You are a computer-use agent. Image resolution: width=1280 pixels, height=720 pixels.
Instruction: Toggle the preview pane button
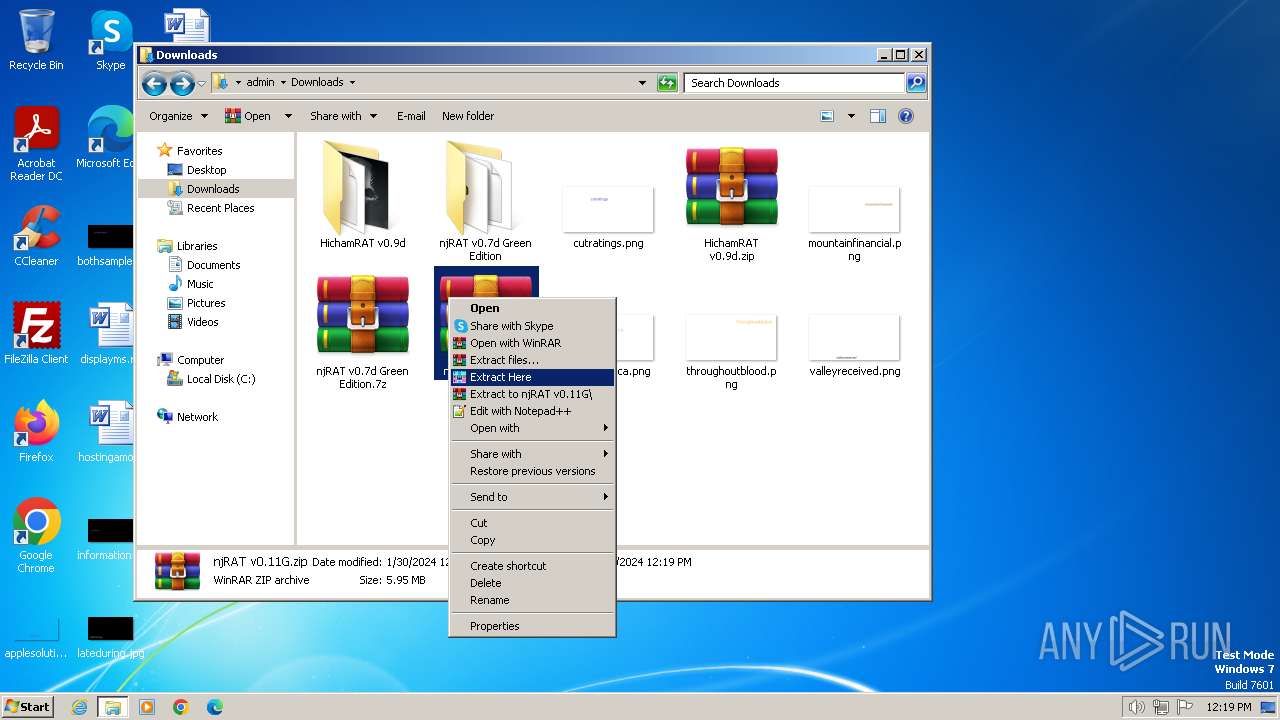pos(877,116)
